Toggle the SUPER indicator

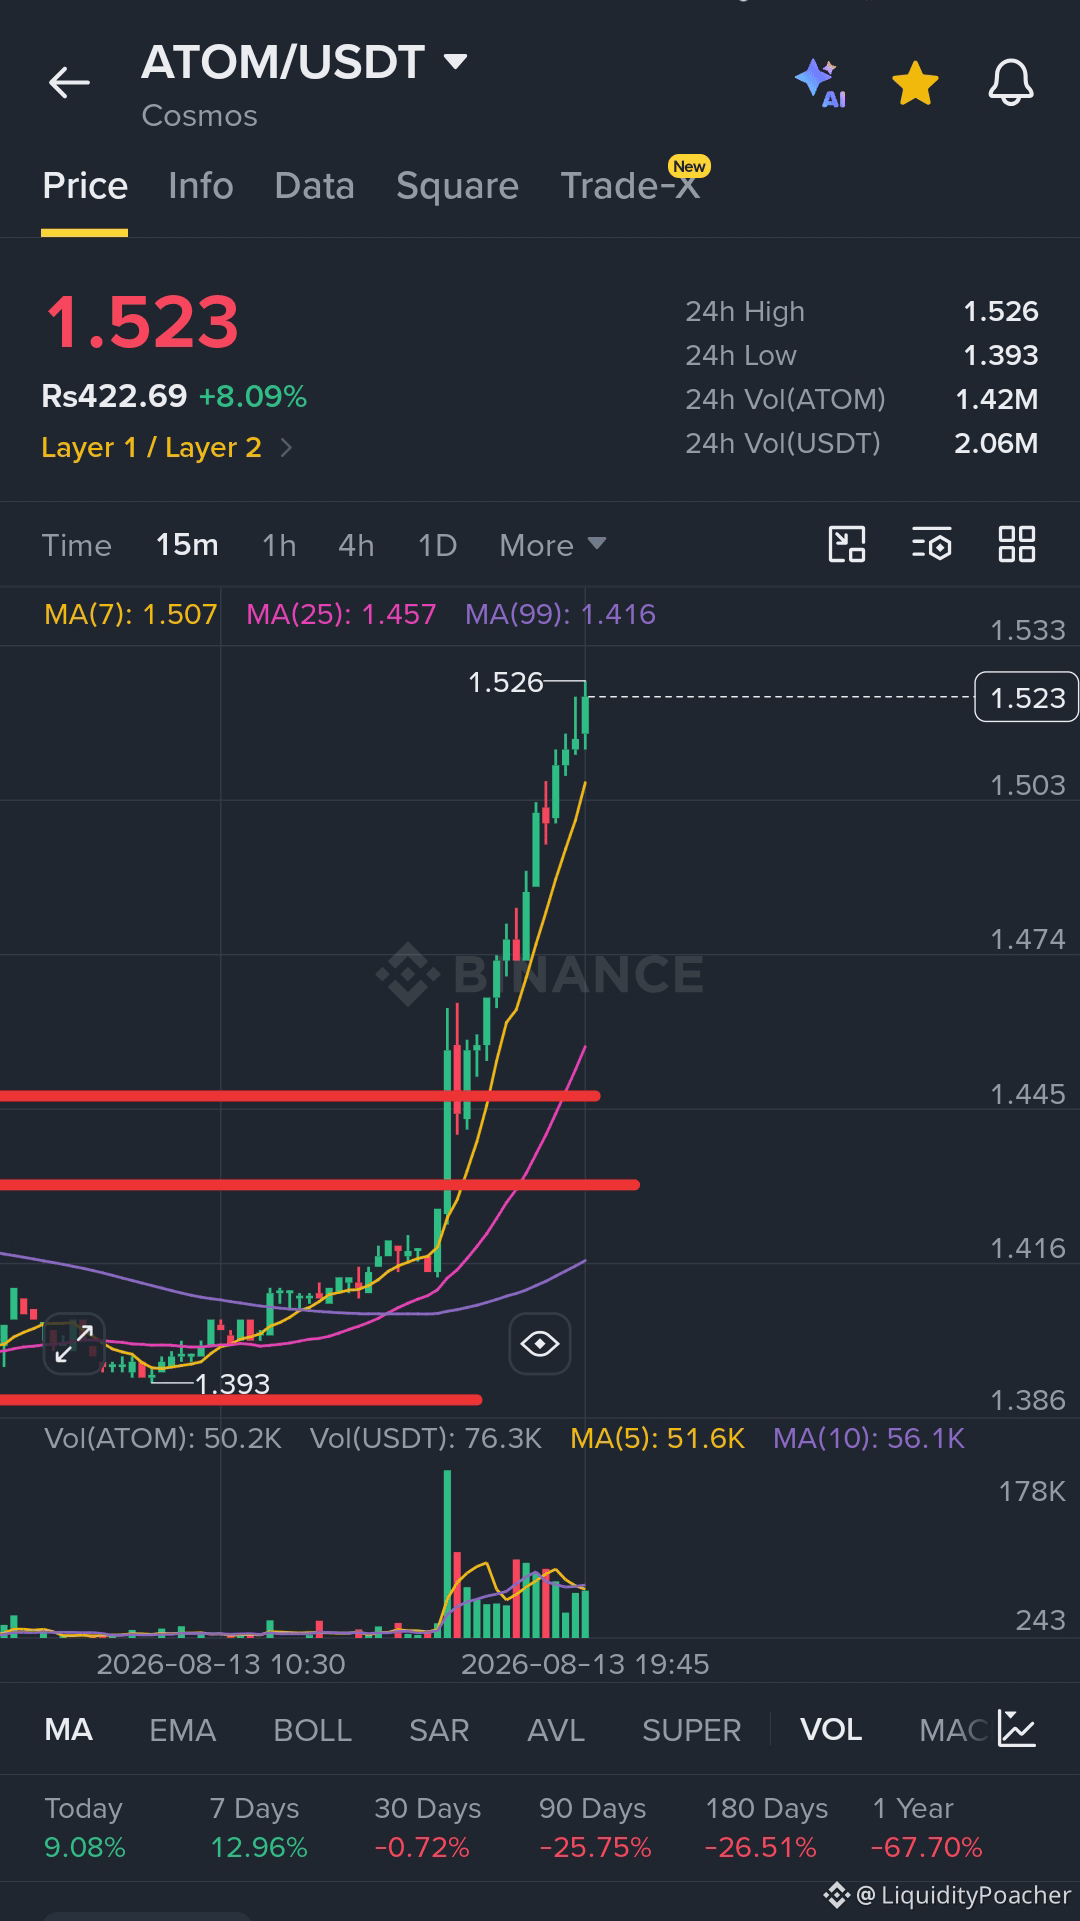[691, 1730]
